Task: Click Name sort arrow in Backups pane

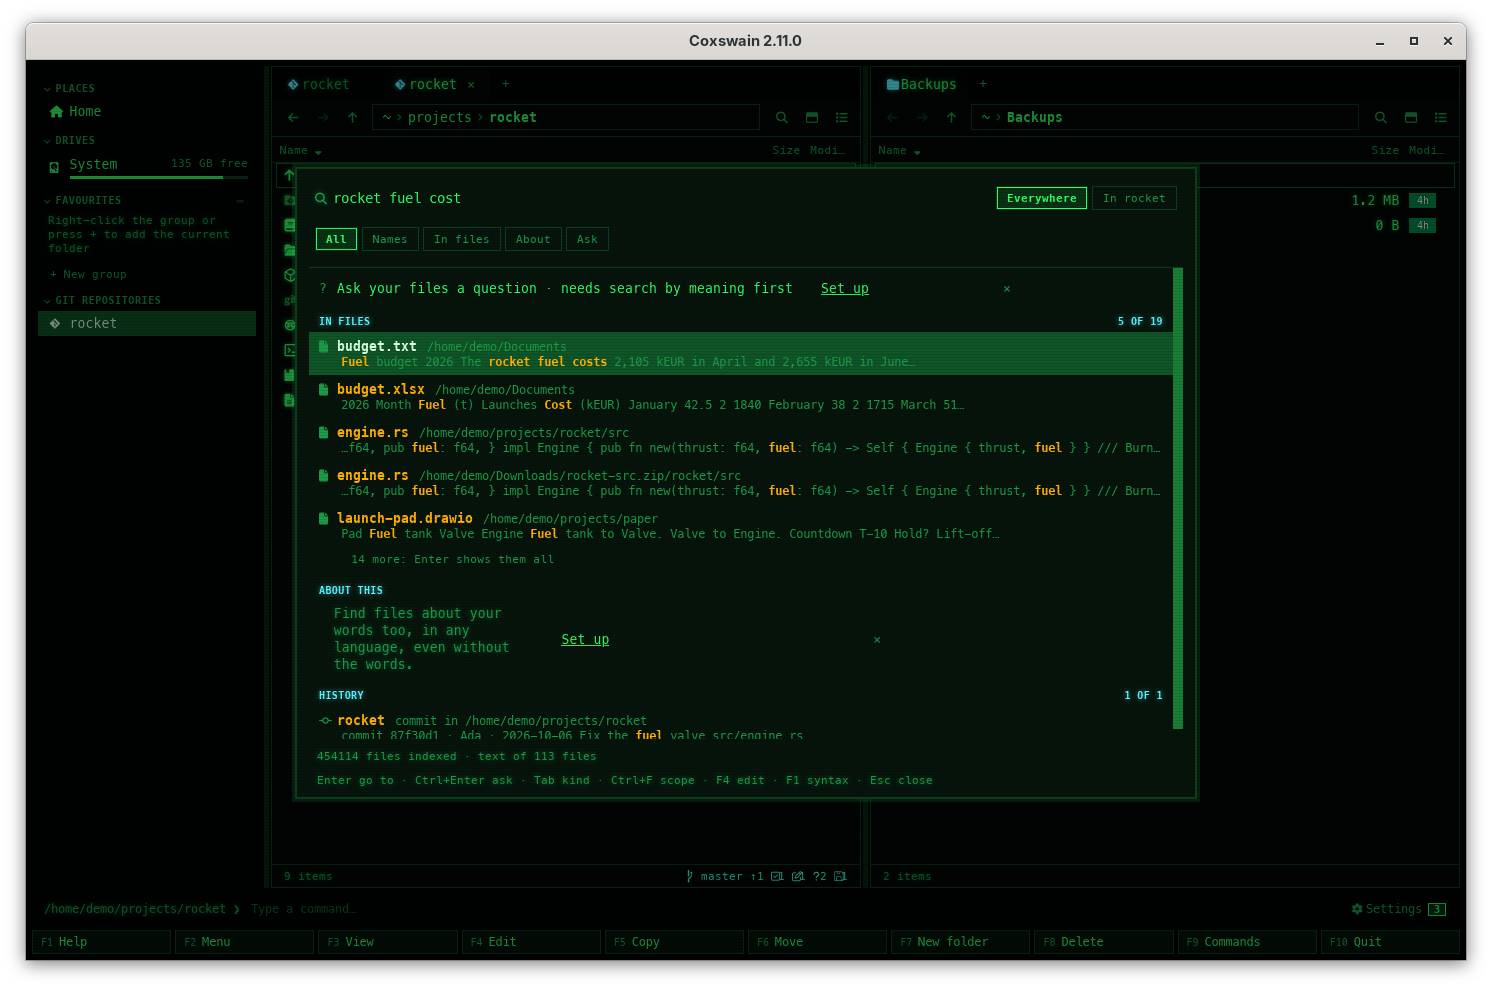Action: click(917, 152)
